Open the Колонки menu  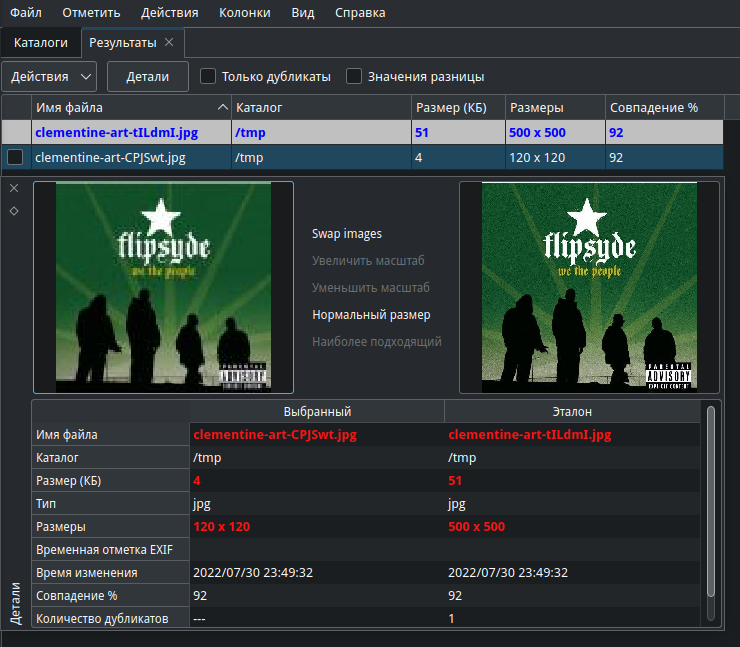coord(244,13)
